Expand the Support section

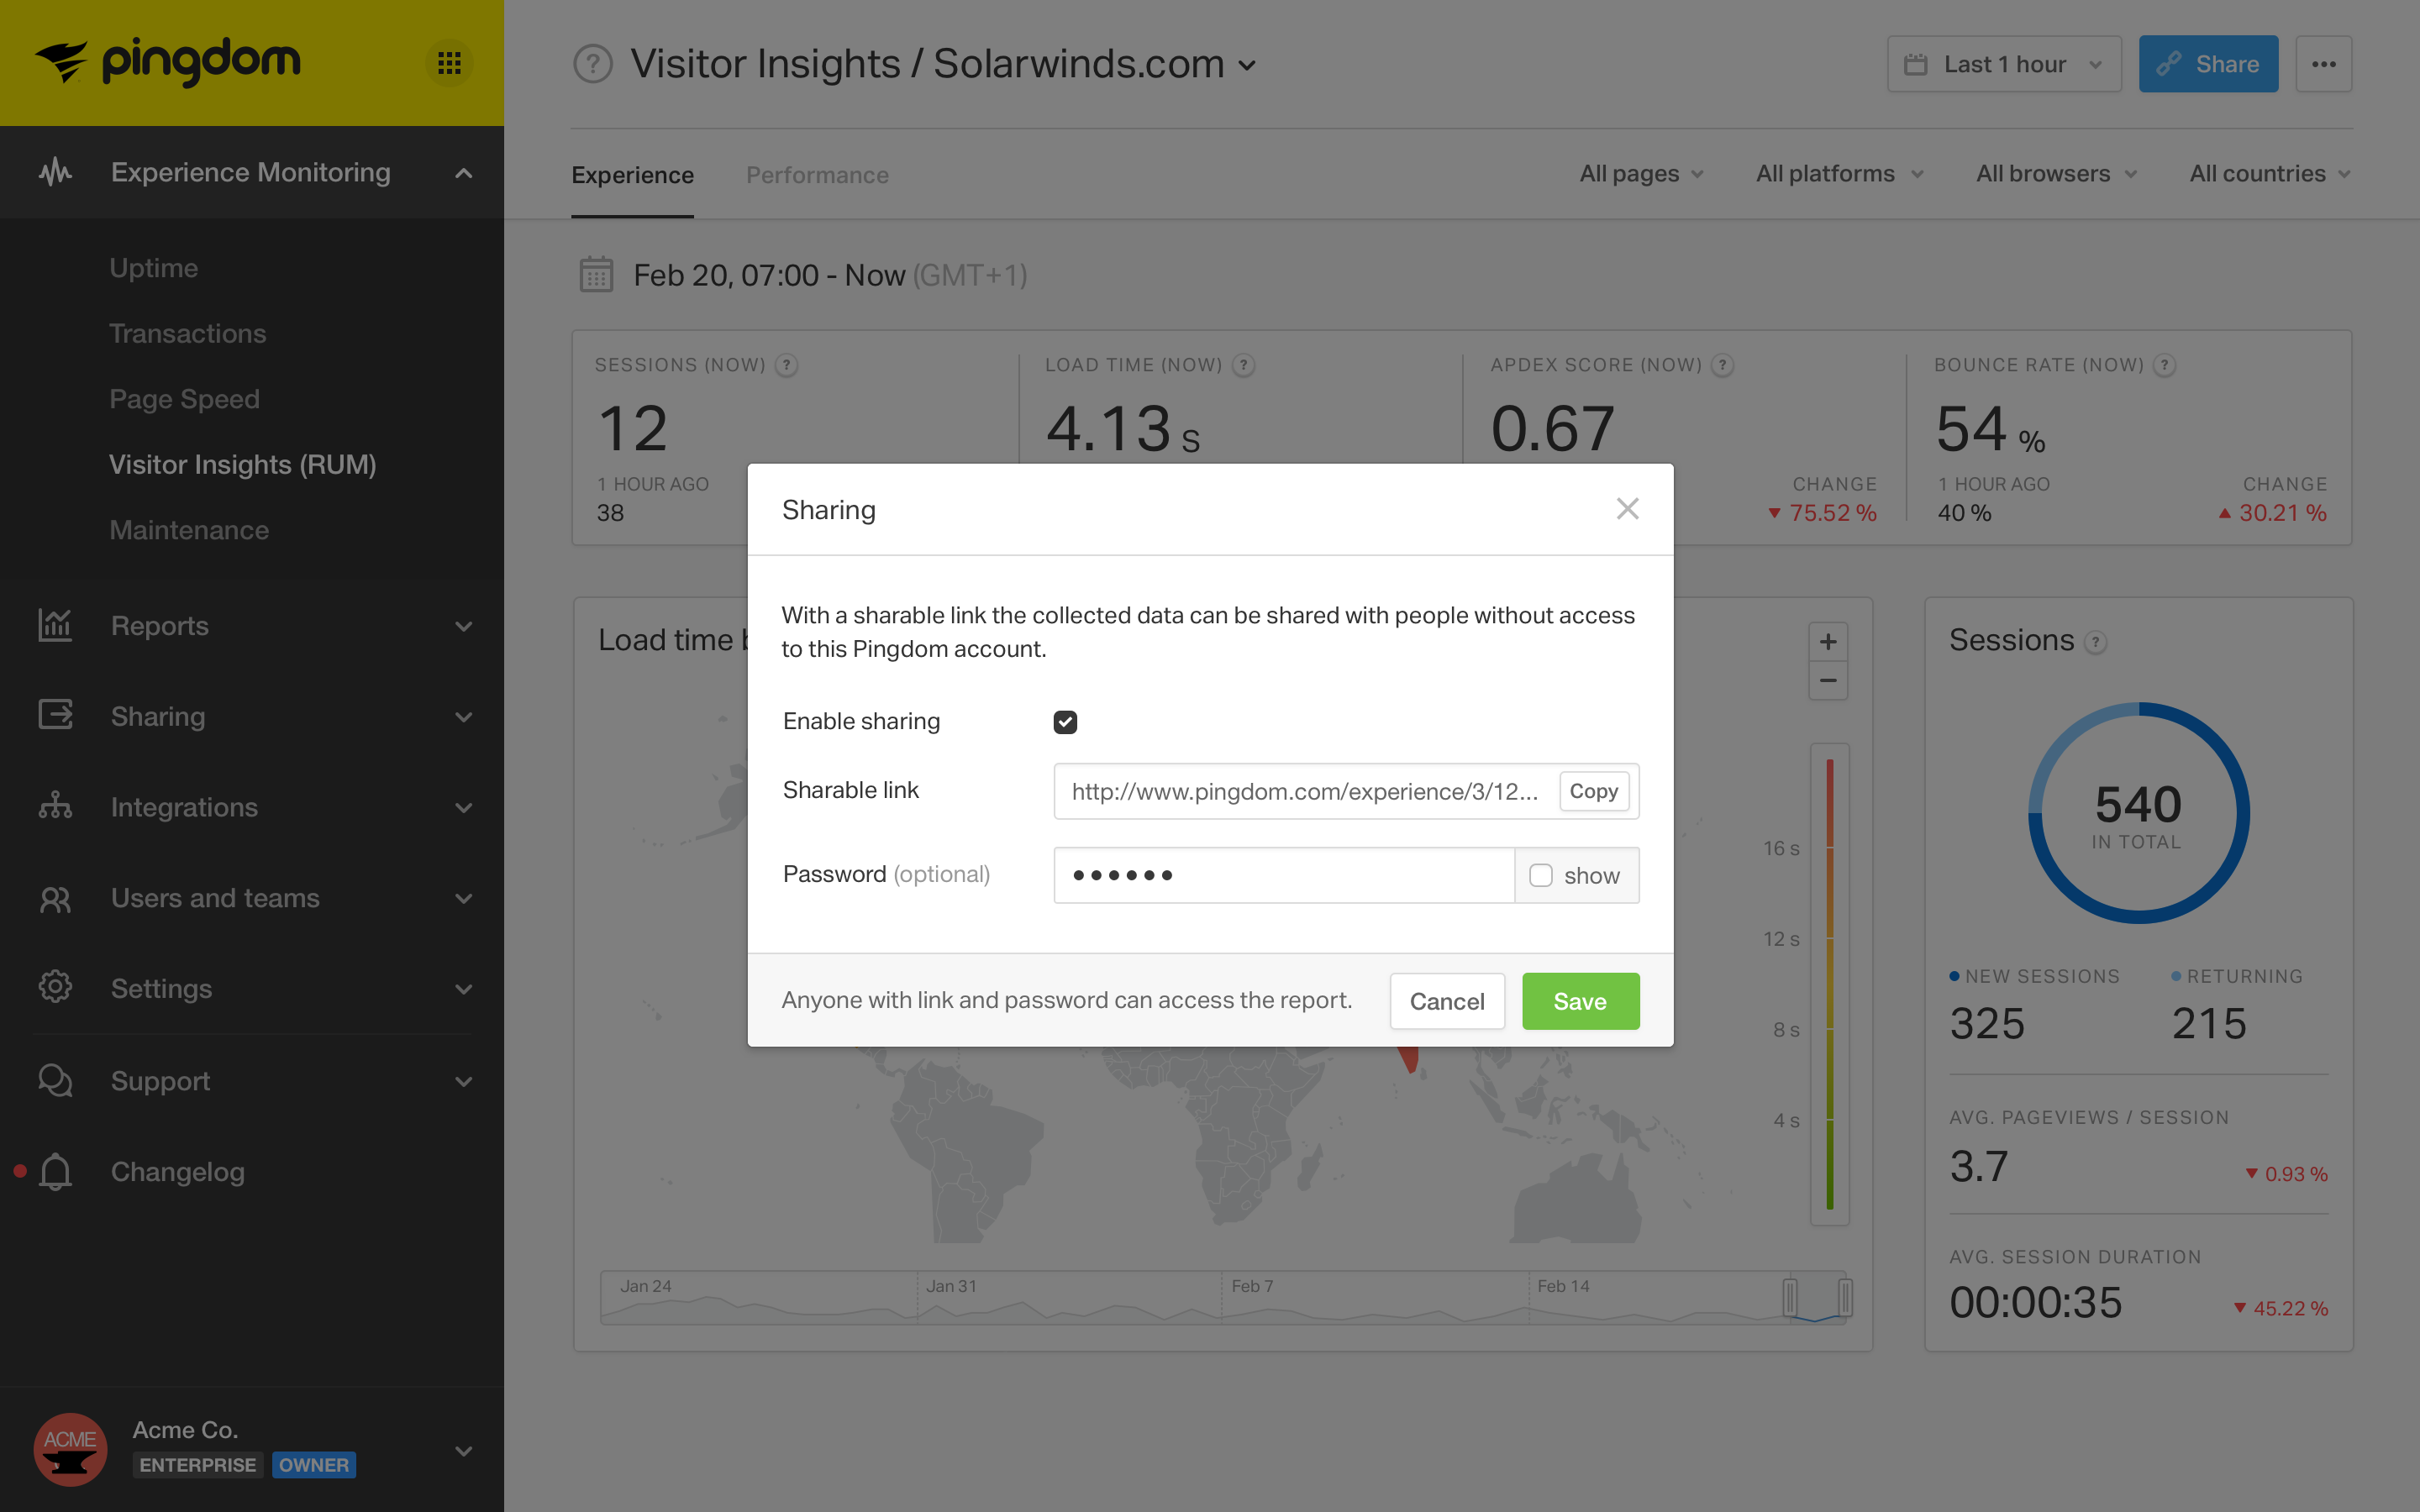463,1081
